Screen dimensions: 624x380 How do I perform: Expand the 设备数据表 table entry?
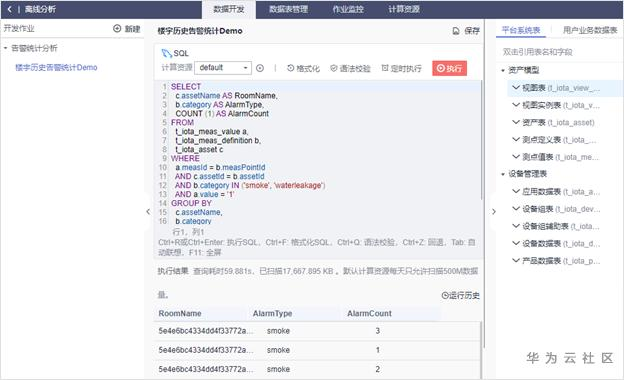click(x=516, y=243)
